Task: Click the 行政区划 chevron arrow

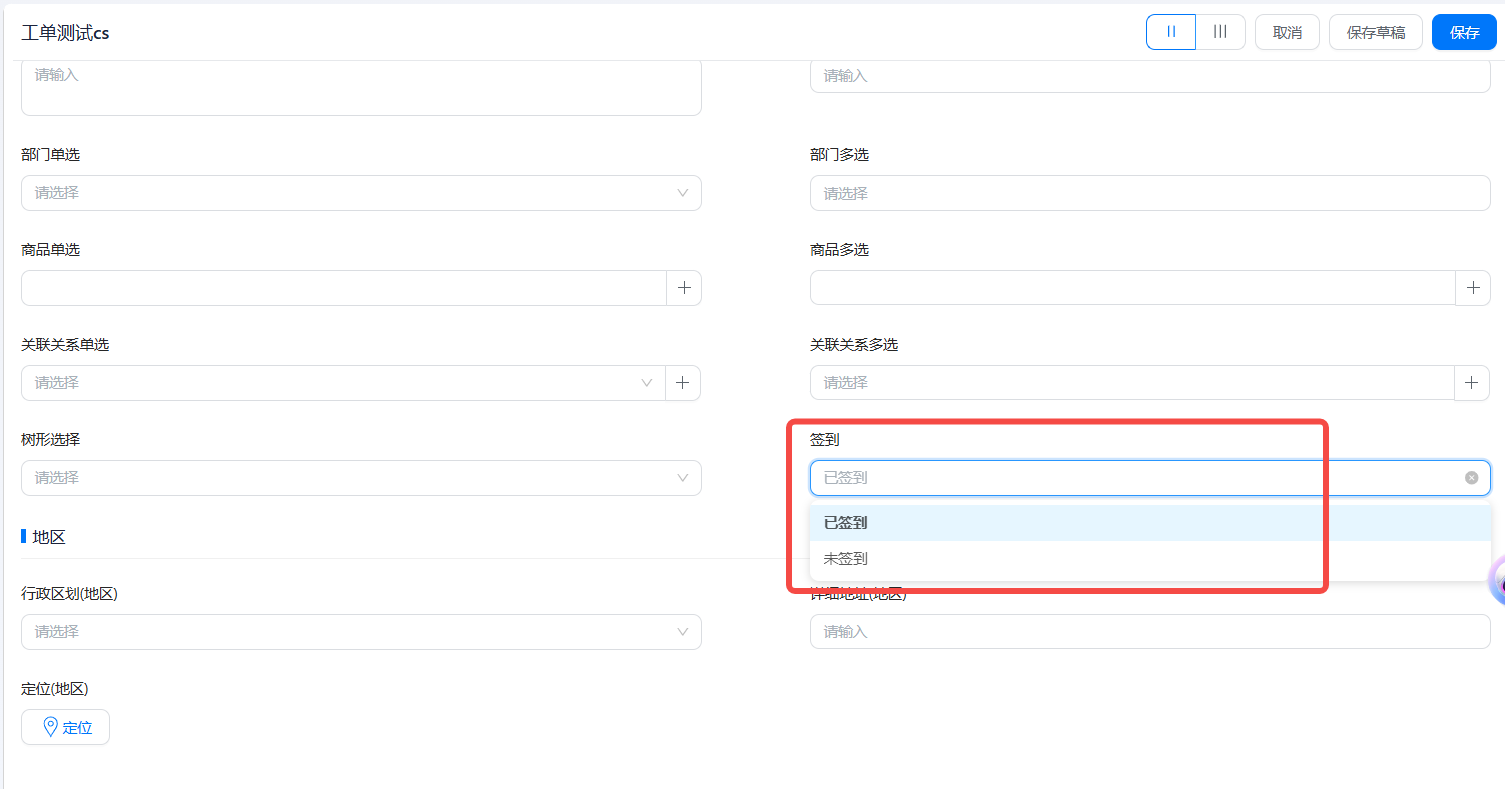Action: pos(683,632)
